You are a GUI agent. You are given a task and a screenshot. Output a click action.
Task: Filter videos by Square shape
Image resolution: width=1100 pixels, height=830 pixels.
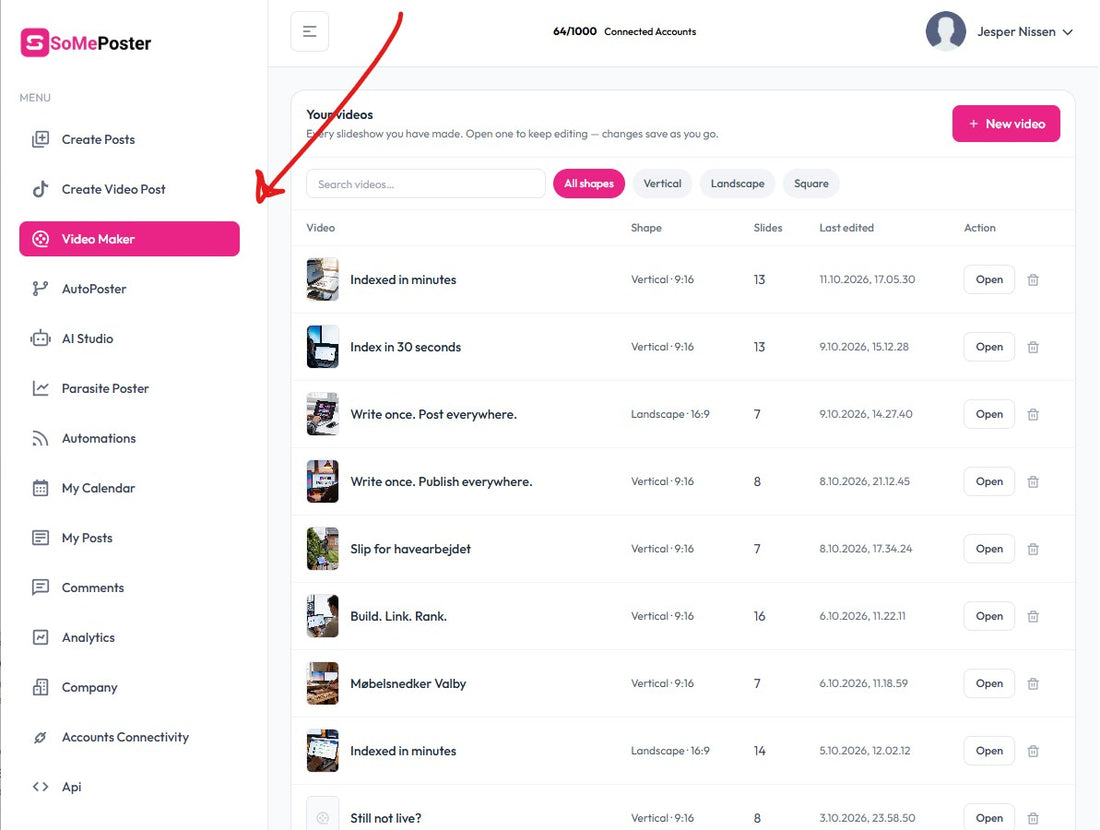pos(811,183)
